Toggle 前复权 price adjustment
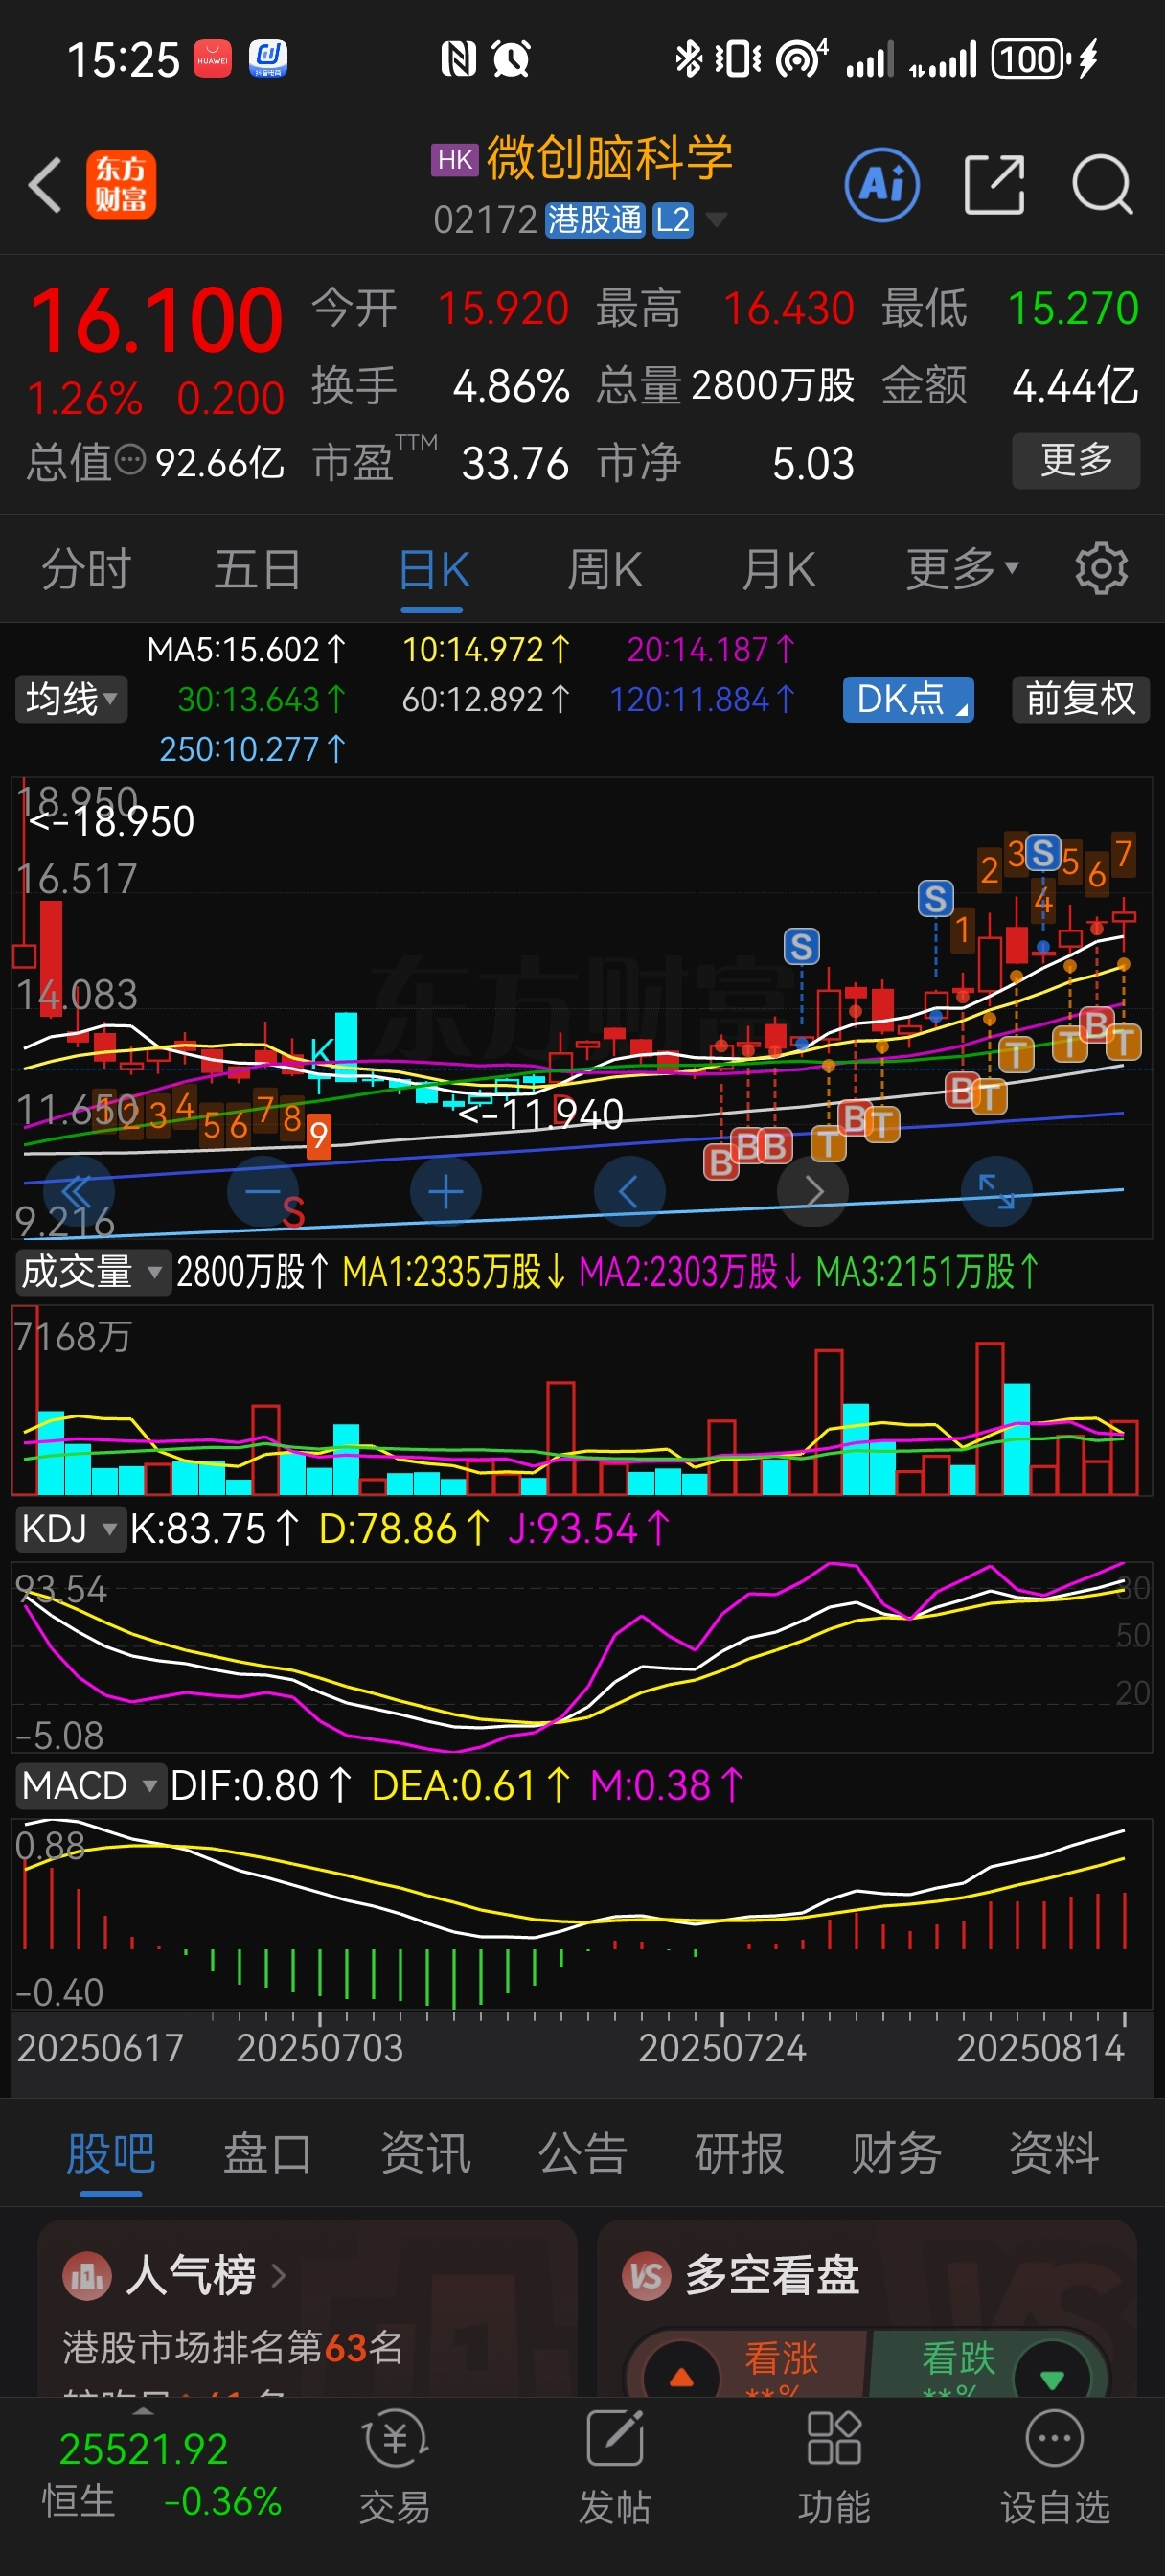This screenshot has width=1165, height=2576. (1081, 699)
